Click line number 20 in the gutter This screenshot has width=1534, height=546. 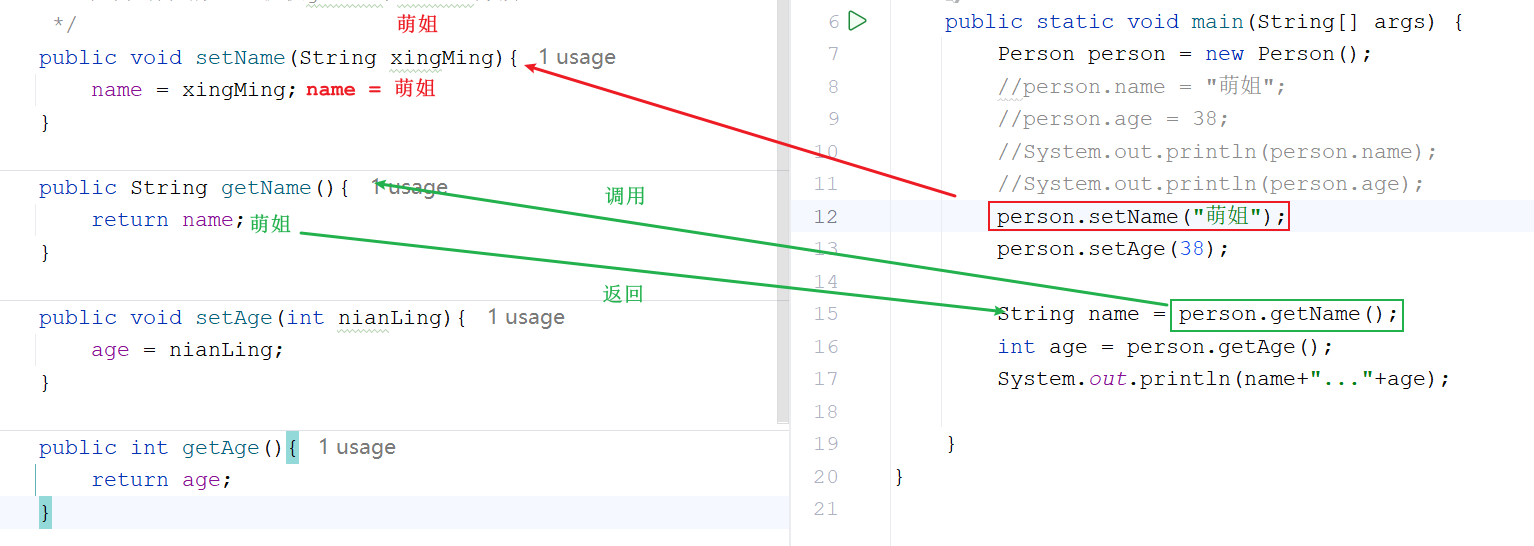click(x=826, y=477)
